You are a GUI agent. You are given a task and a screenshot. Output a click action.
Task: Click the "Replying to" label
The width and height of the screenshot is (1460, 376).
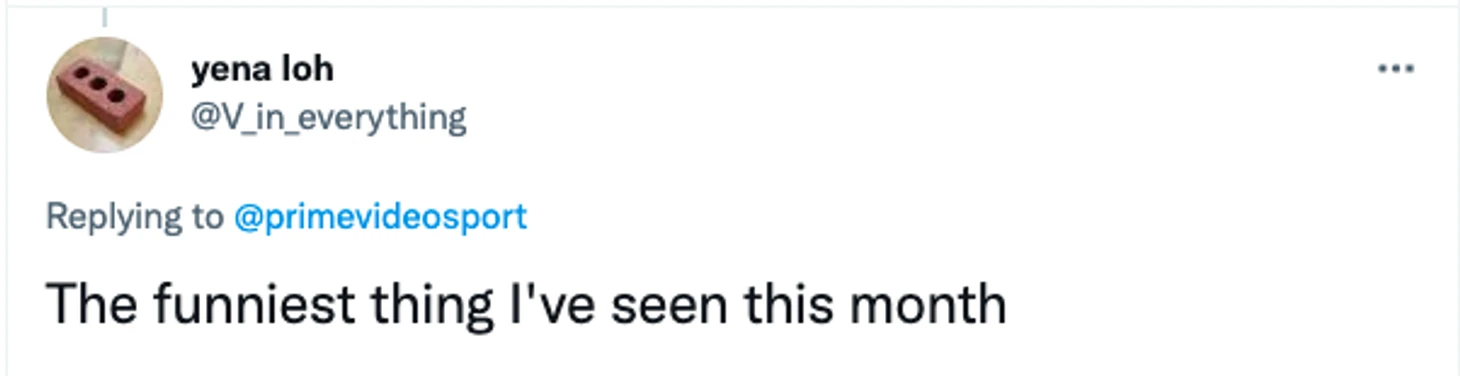(135, 217)
